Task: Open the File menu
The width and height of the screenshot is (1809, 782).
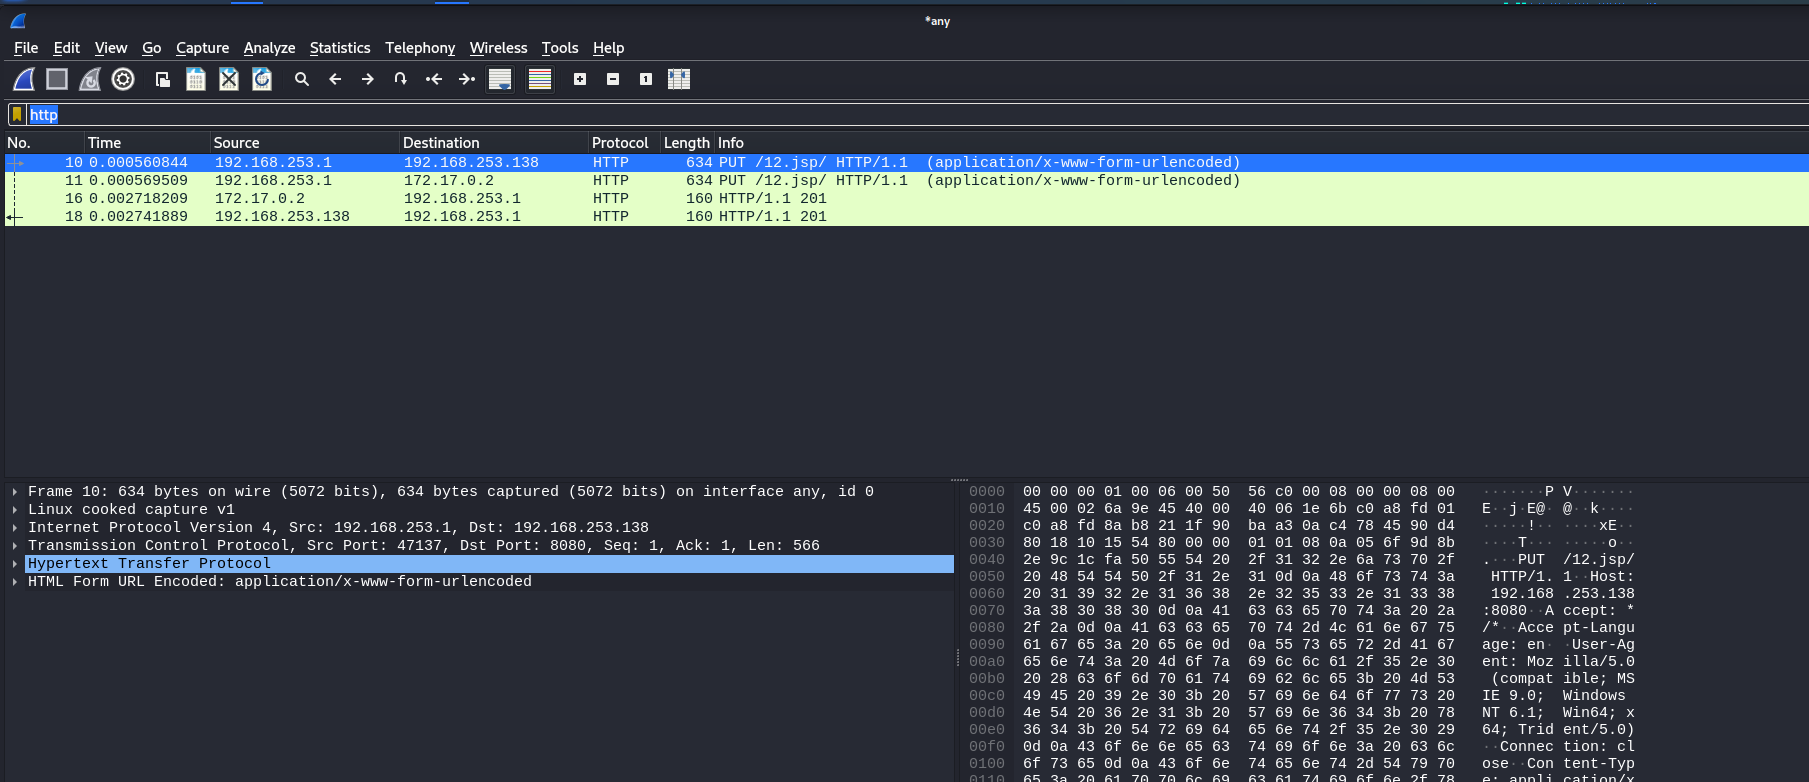Action: click(x=26, y=48)
